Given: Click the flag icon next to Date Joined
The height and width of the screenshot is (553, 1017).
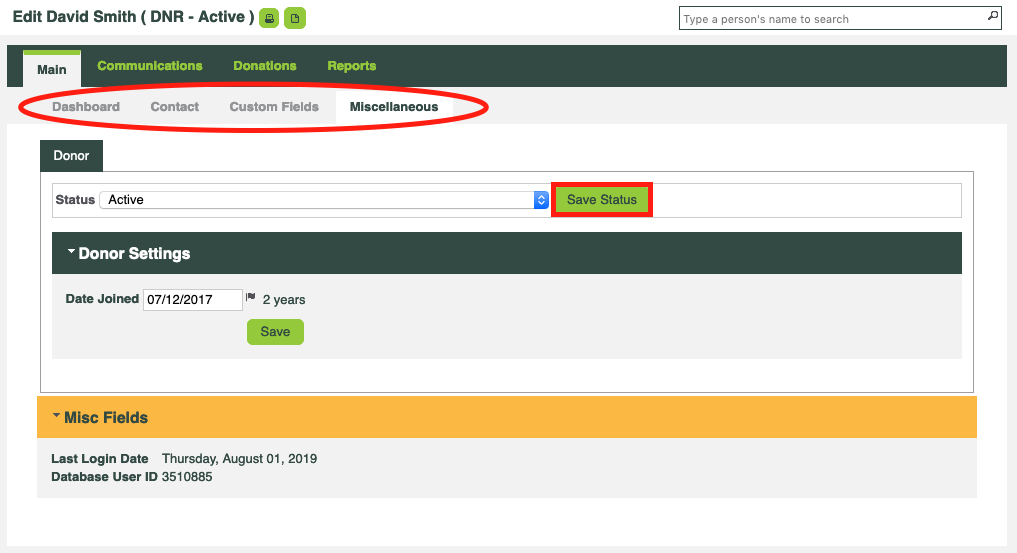Looking at the screenshot, I should (250, 297).
